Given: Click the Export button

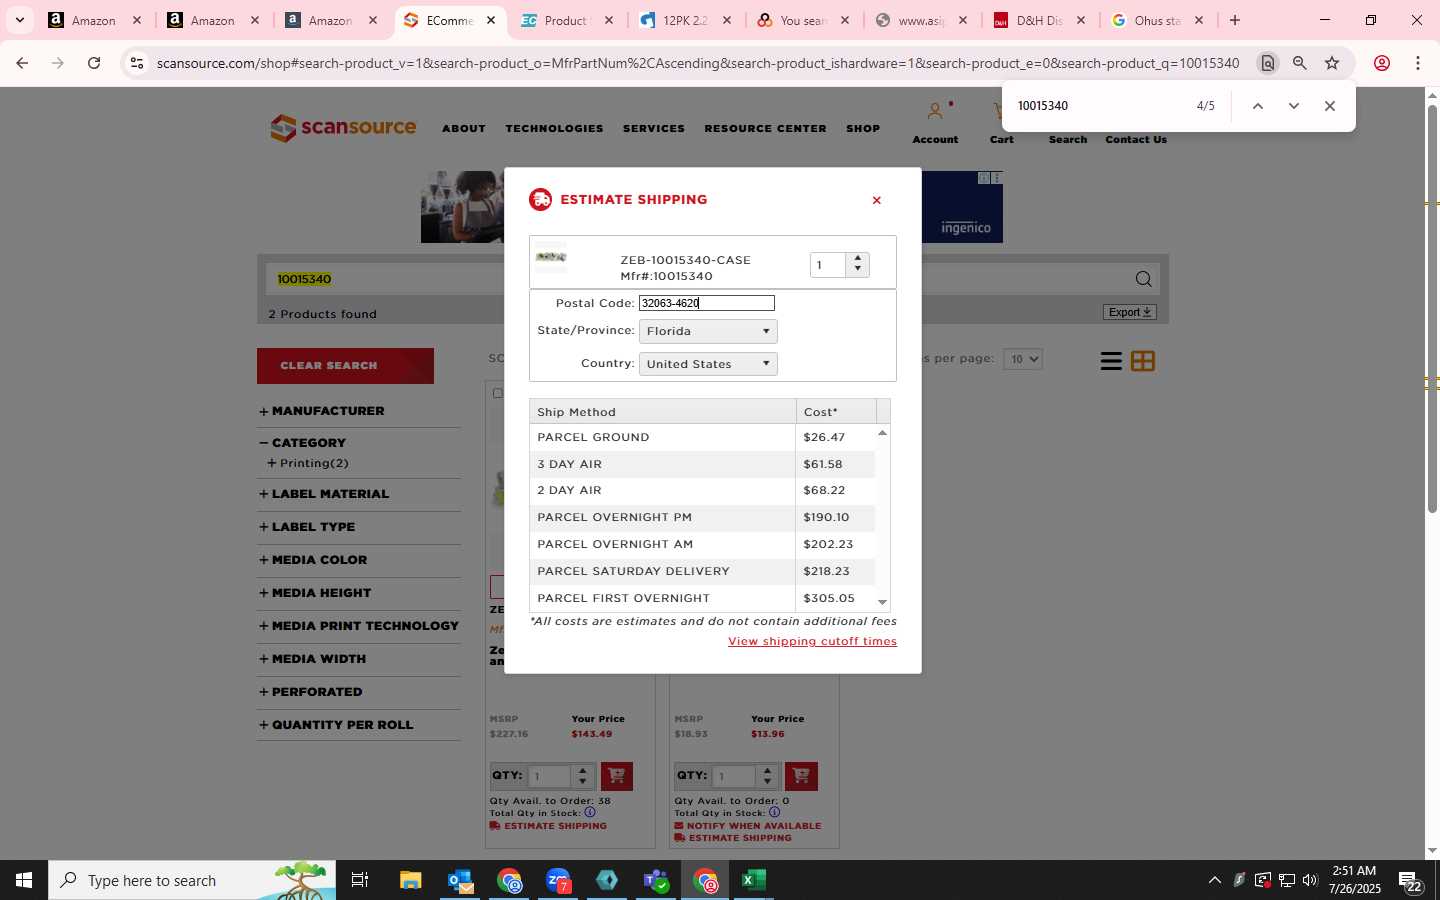Looking at the screenshot, I should pyautogui.click(x=1130, y=312).
